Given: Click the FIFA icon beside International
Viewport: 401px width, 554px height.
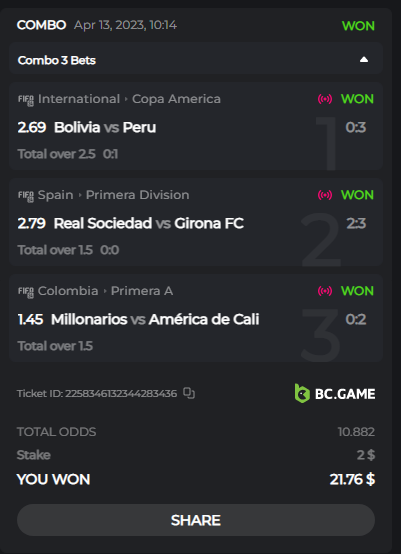Looking at the screenshot, I should 26,100.
